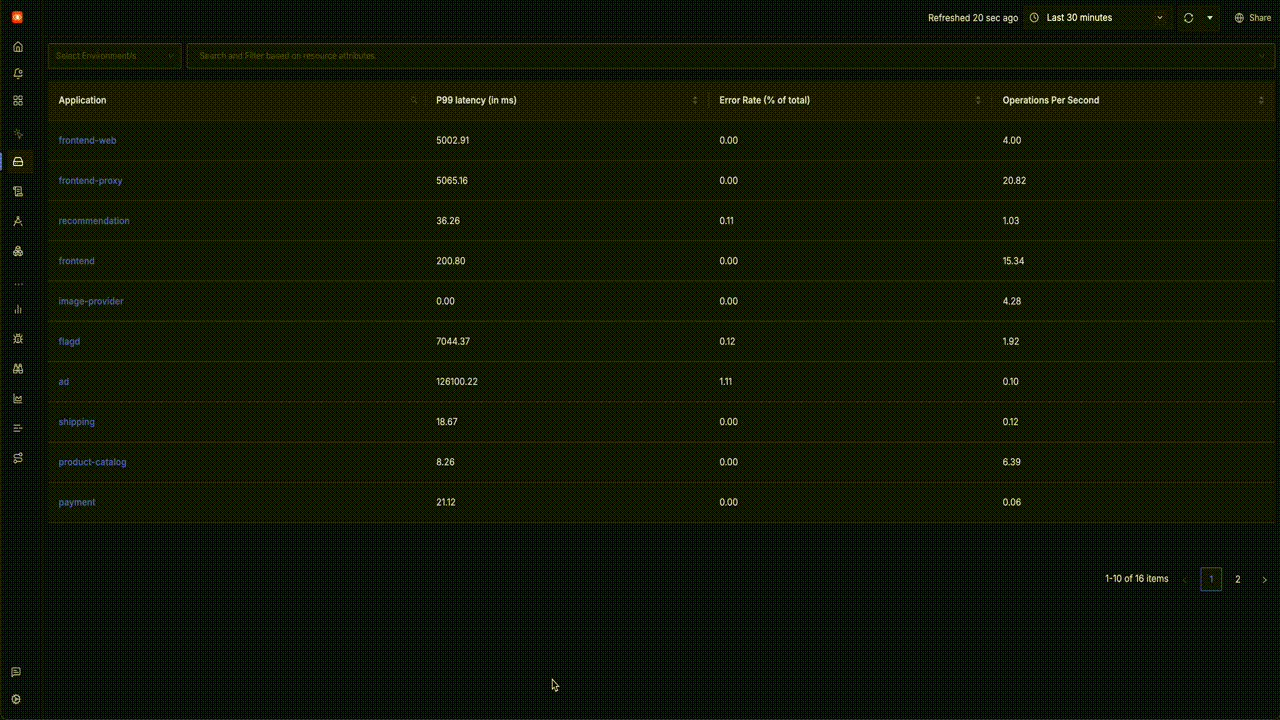1280x720 pixels.
Task: Click the search icon in the Application column header
Action: click(414, 101)
